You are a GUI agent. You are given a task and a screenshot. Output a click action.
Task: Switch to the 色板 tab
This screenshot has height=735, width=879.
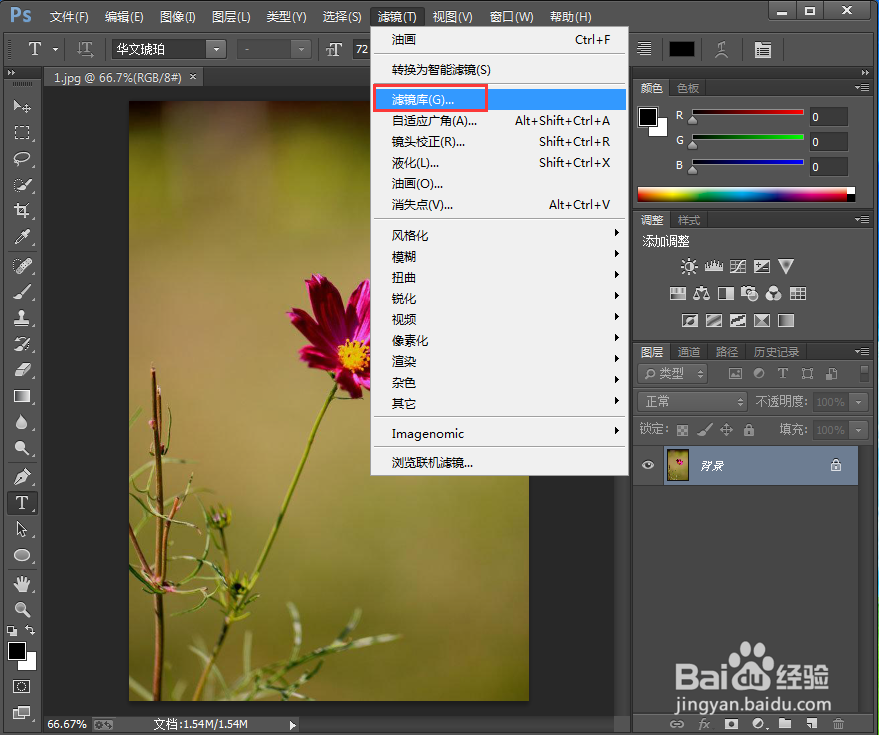coord(687,88)
